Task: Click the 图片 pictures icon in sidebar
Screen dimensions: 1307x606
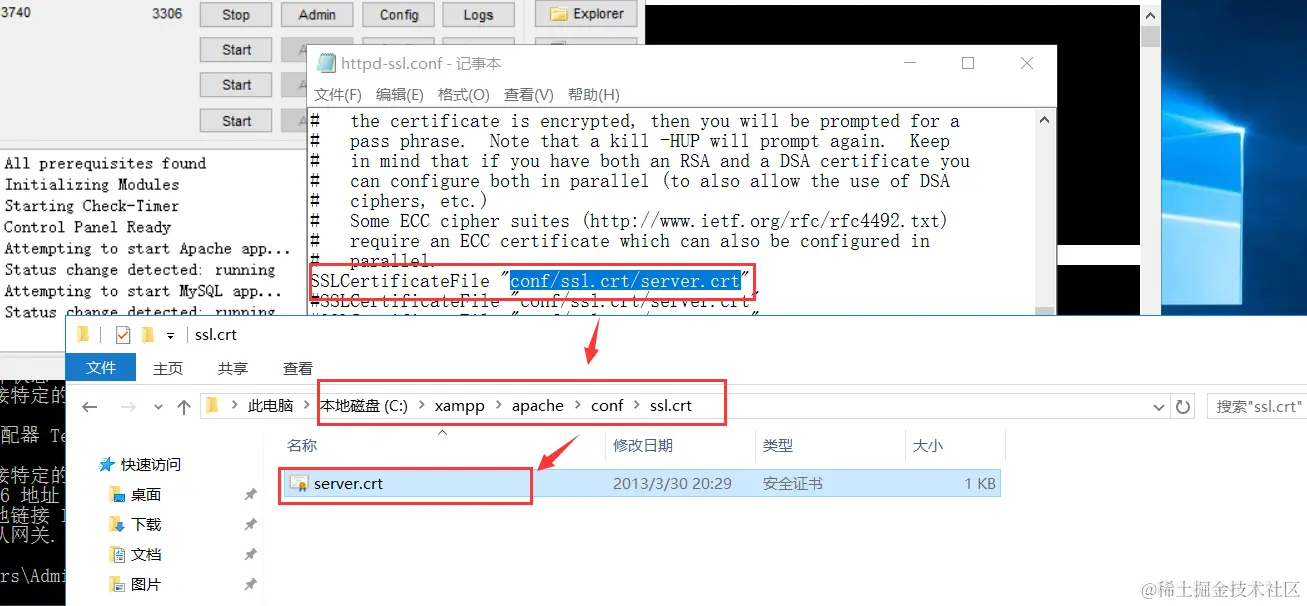Action: coord(117,584)
